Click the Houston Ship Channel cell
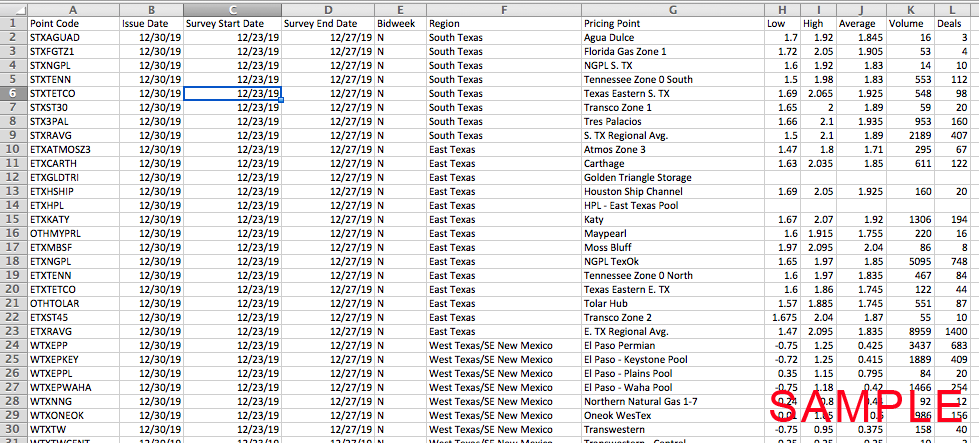This screenshot has height=443, width=979. 673,192
